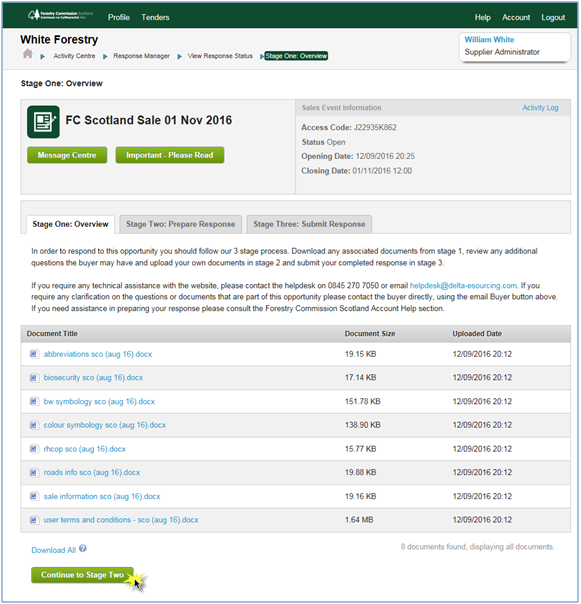Image resolution: width=581 pixels, height=604 pixels.
Task: Click the sales event document icon
Action: (43, 122)
